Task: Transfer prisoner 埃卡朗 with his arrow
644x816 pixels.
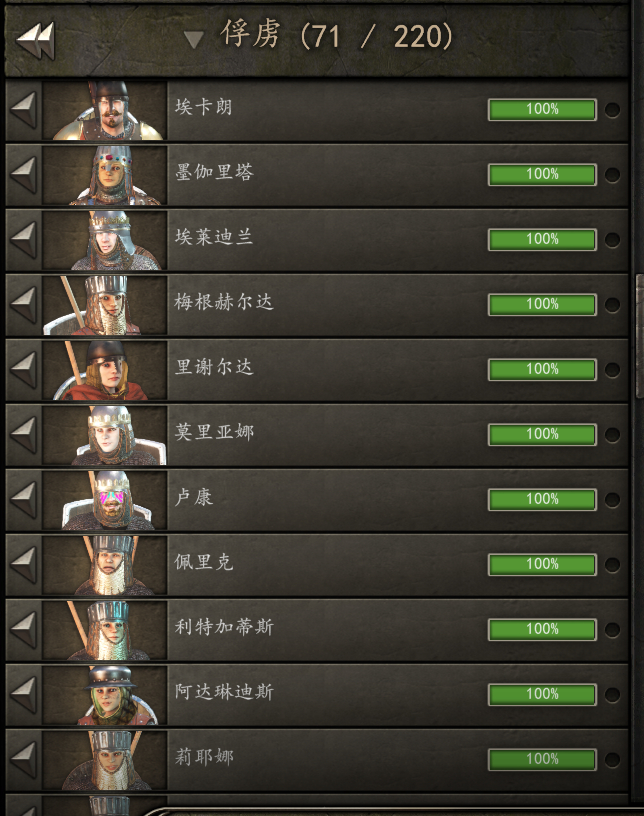Action: (x=23, y=110)
